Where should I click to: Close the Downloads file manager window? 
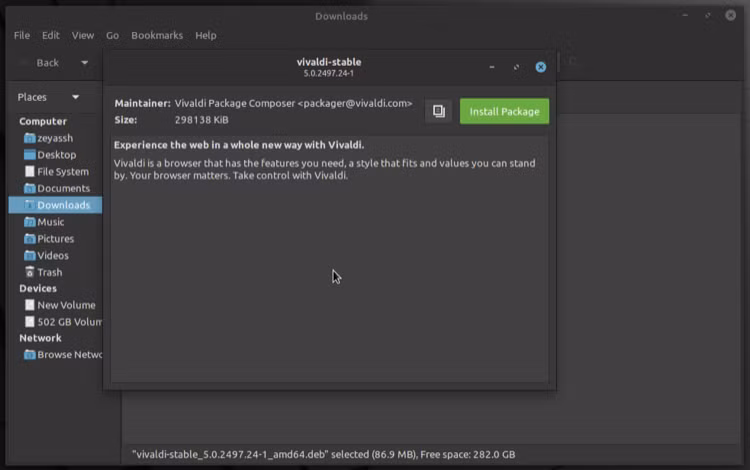pyautogui.click(x=730, y=15)
